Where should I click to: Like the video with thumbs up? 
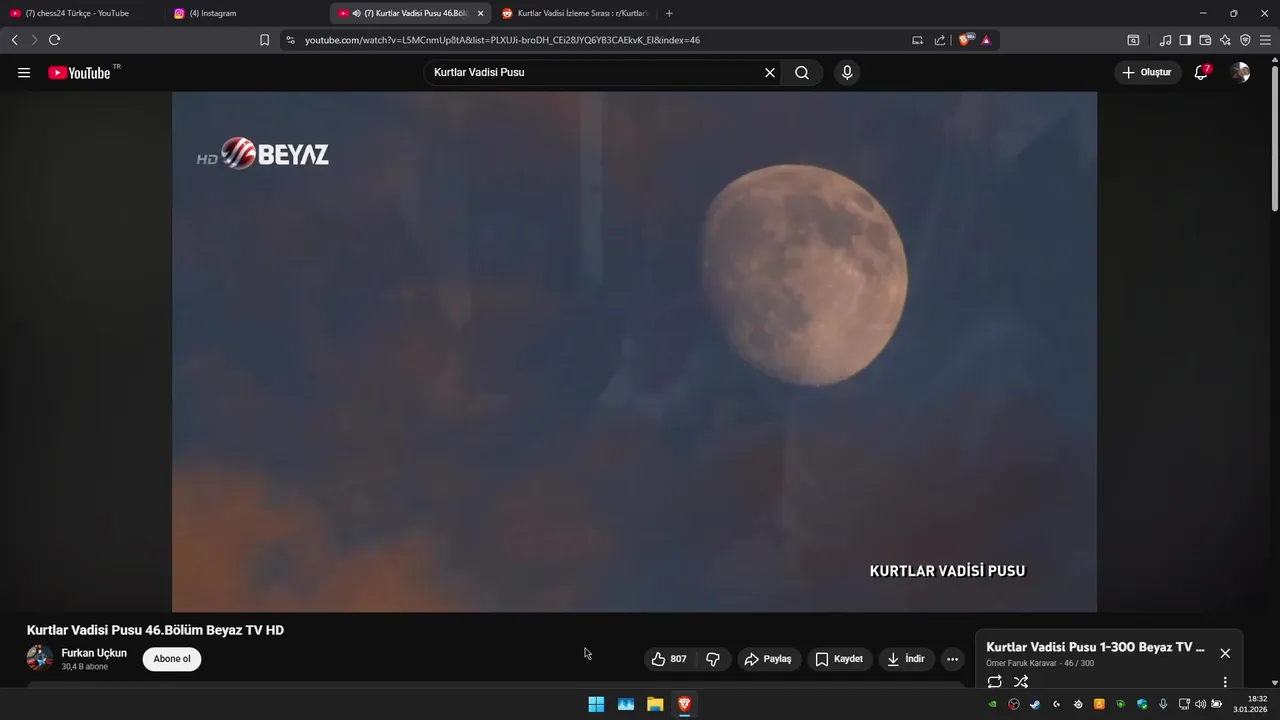coord(669,659)
